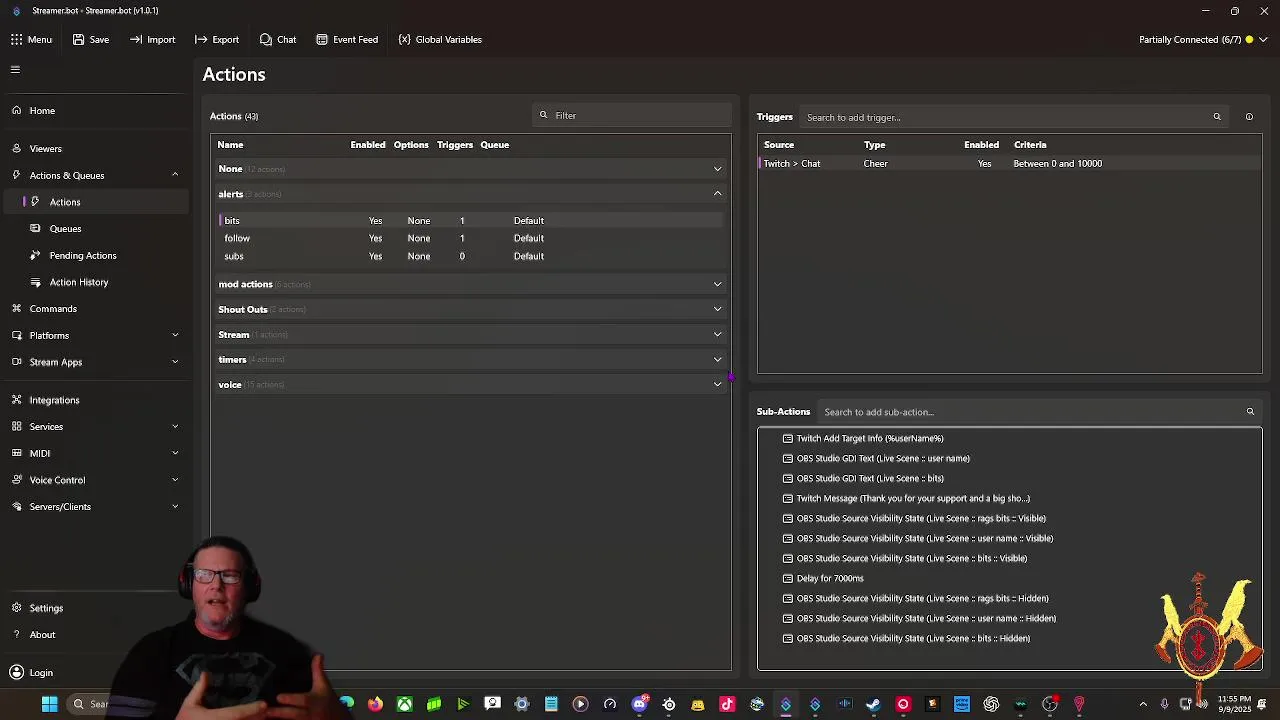Image resolution: width=1280 pixels, height=720 pixels.
Task: Collapse the alerts action group
Action: tap(717, 194)
